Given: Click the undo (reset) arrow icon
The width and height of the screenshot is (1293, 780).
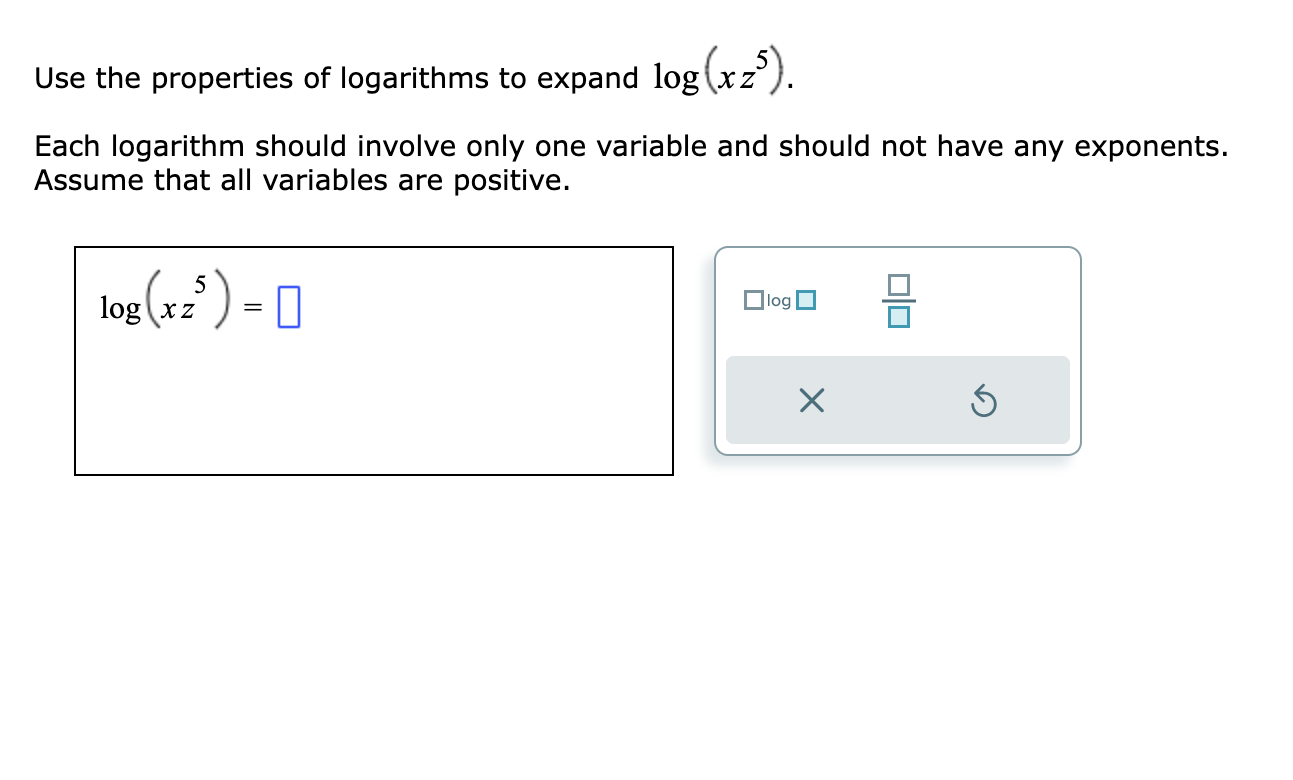Looking at the screenshot, I should point(984,400).
